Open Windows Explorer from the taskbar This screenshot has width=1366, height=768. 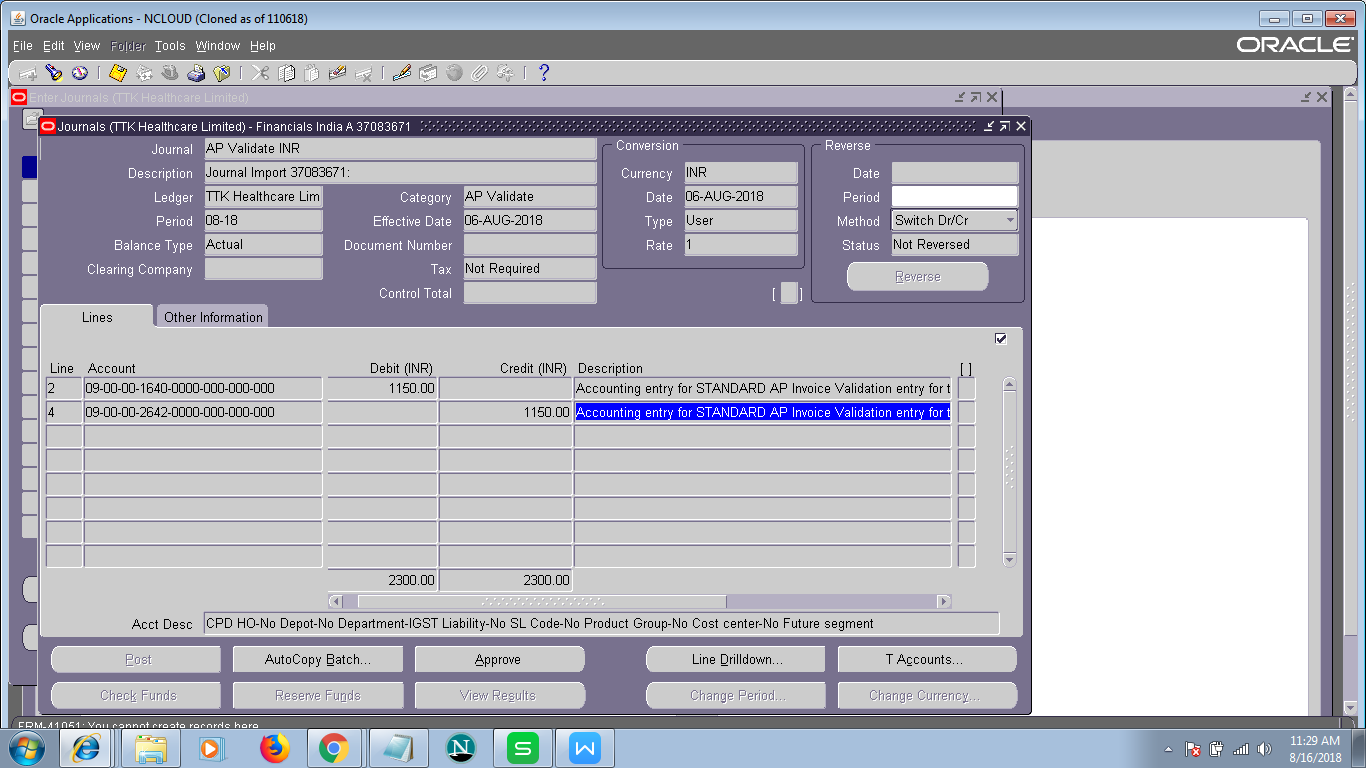[x=151, y=748]
